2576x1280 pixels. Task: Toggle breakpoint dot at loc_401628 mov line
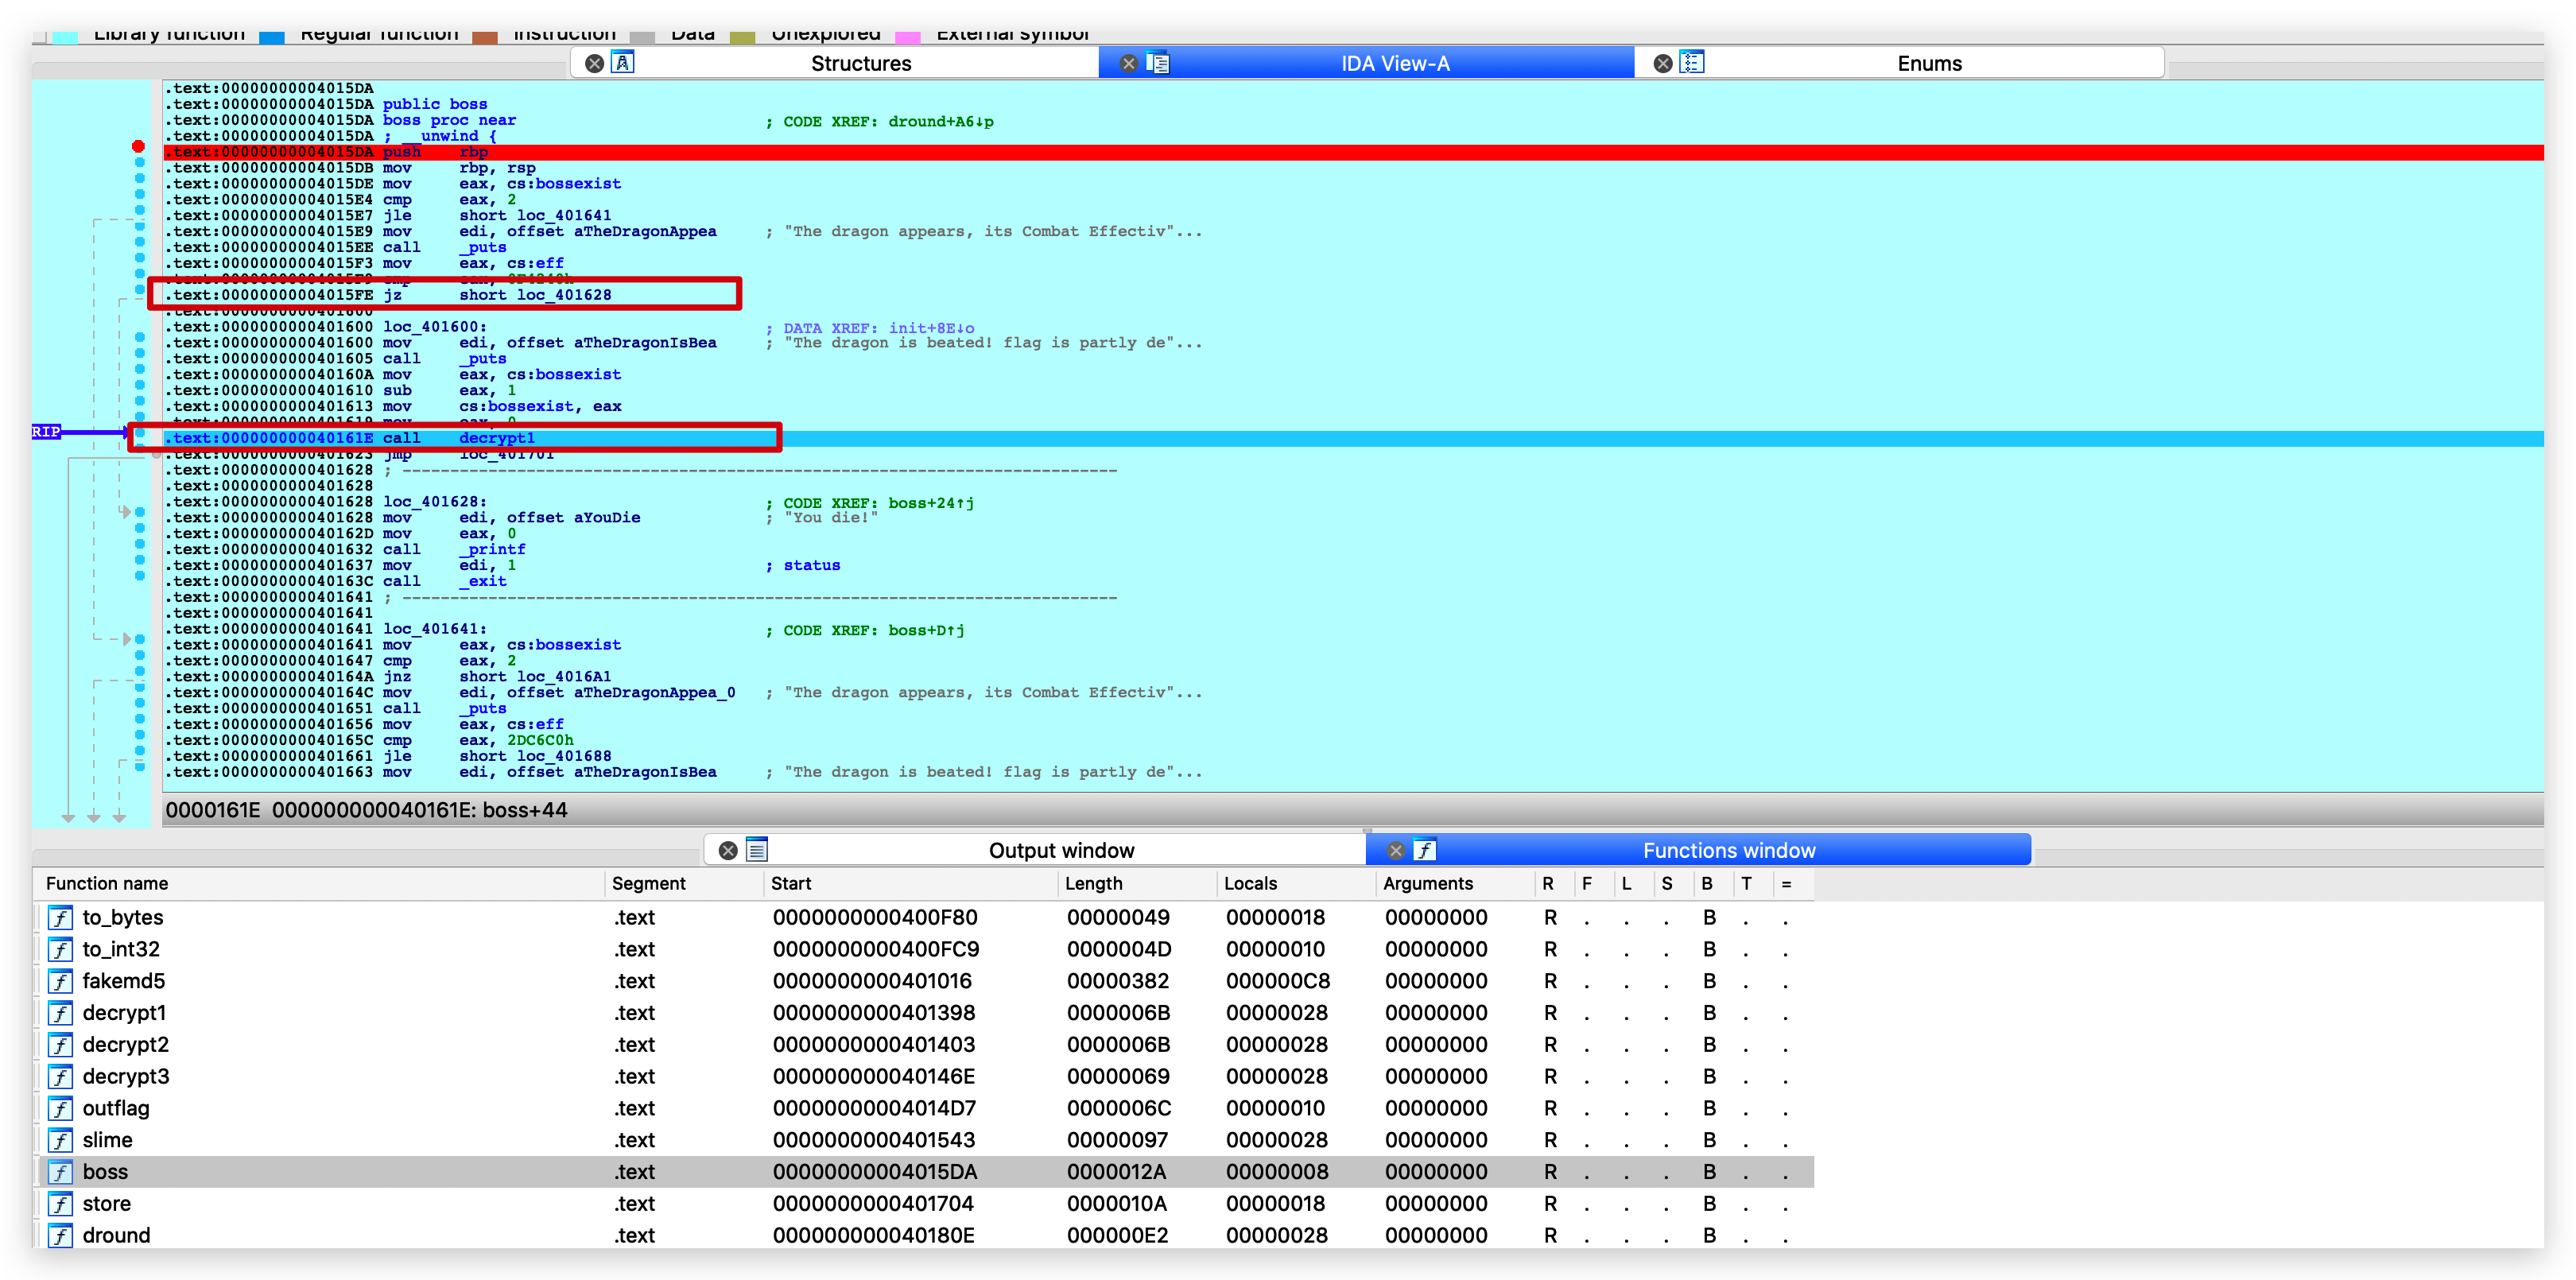(140, 513)
